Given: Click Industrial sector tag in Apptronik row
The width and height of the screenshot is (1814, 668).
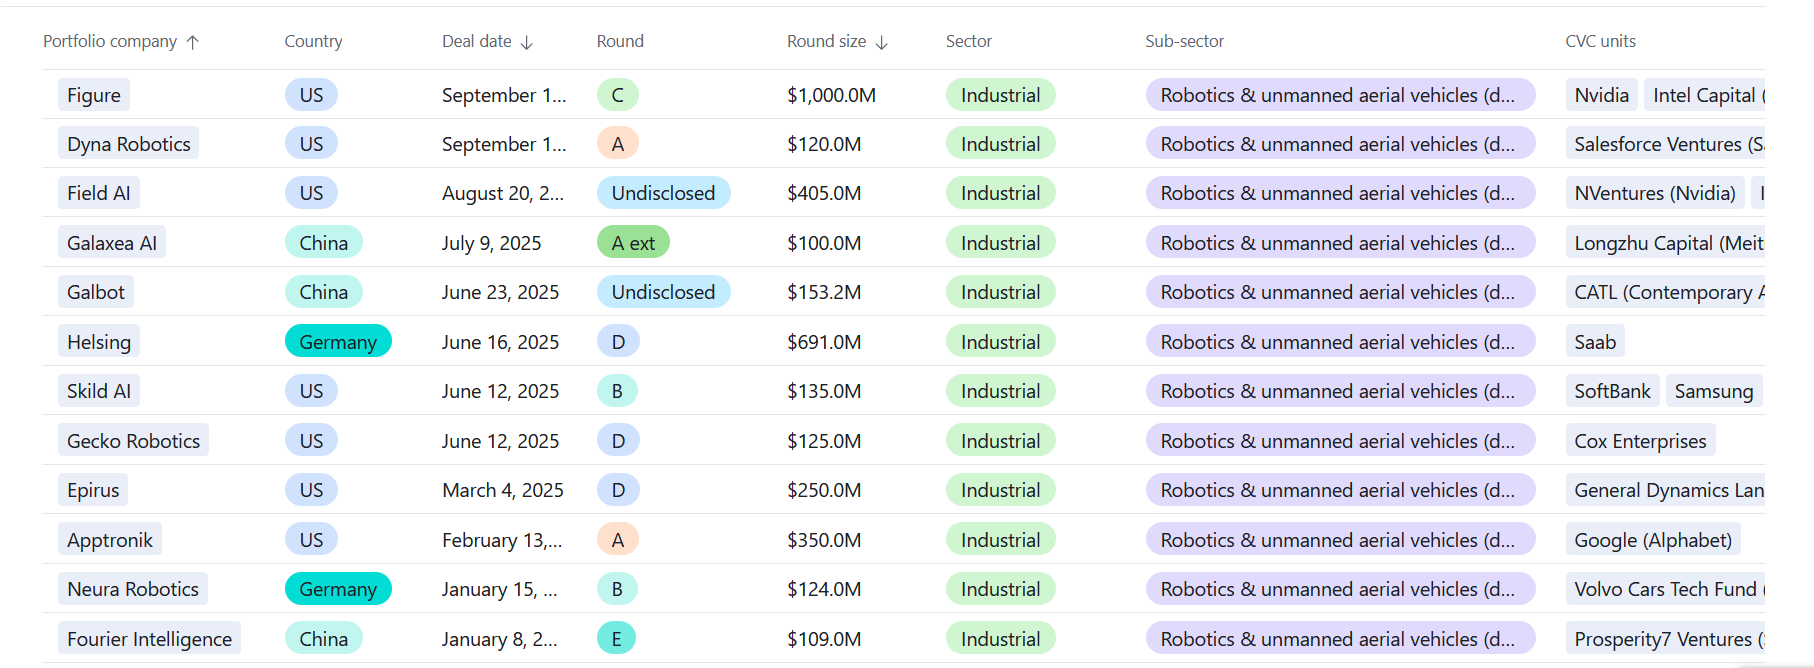Looking at the screenshot, I should (1000, 540).
